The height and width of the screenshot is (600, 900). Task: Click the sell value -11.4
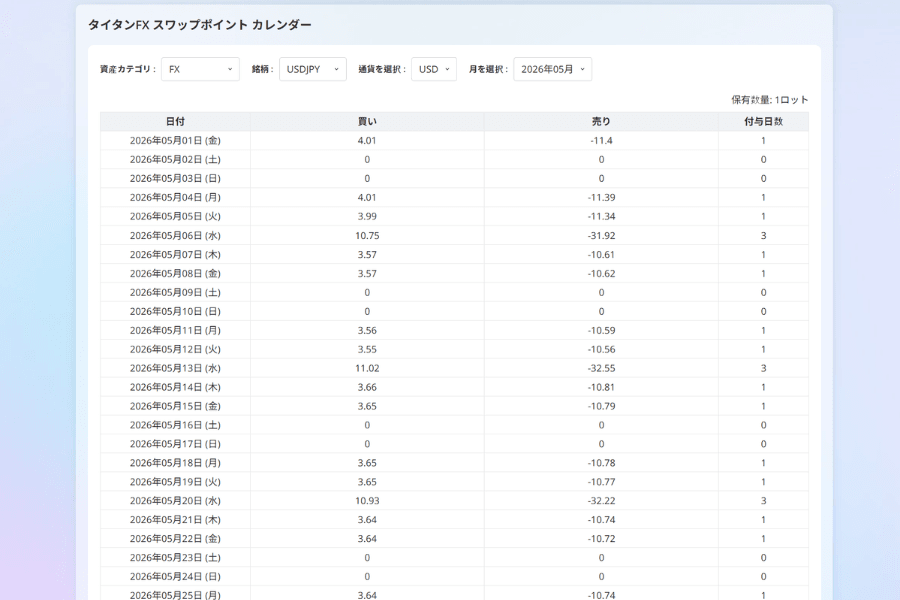point(601,141)
